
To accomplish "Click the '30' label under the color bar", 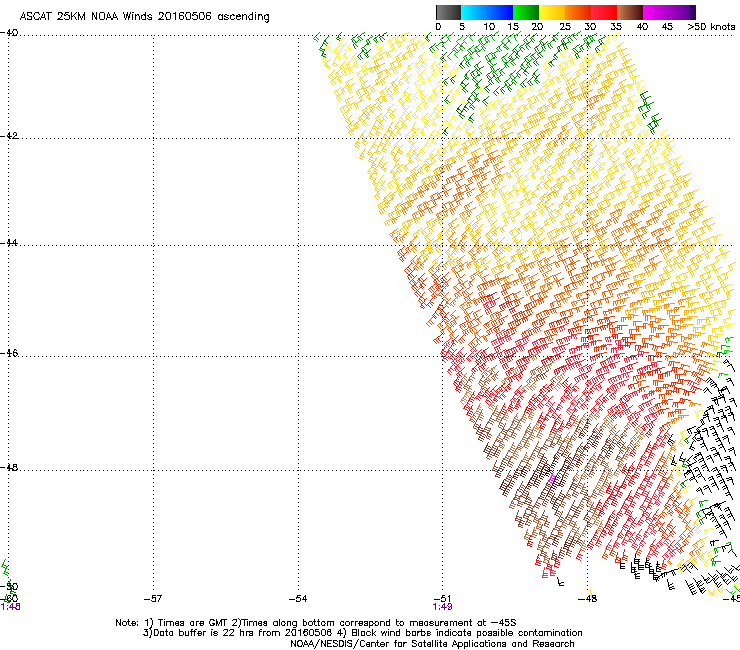I will (590, 27).
